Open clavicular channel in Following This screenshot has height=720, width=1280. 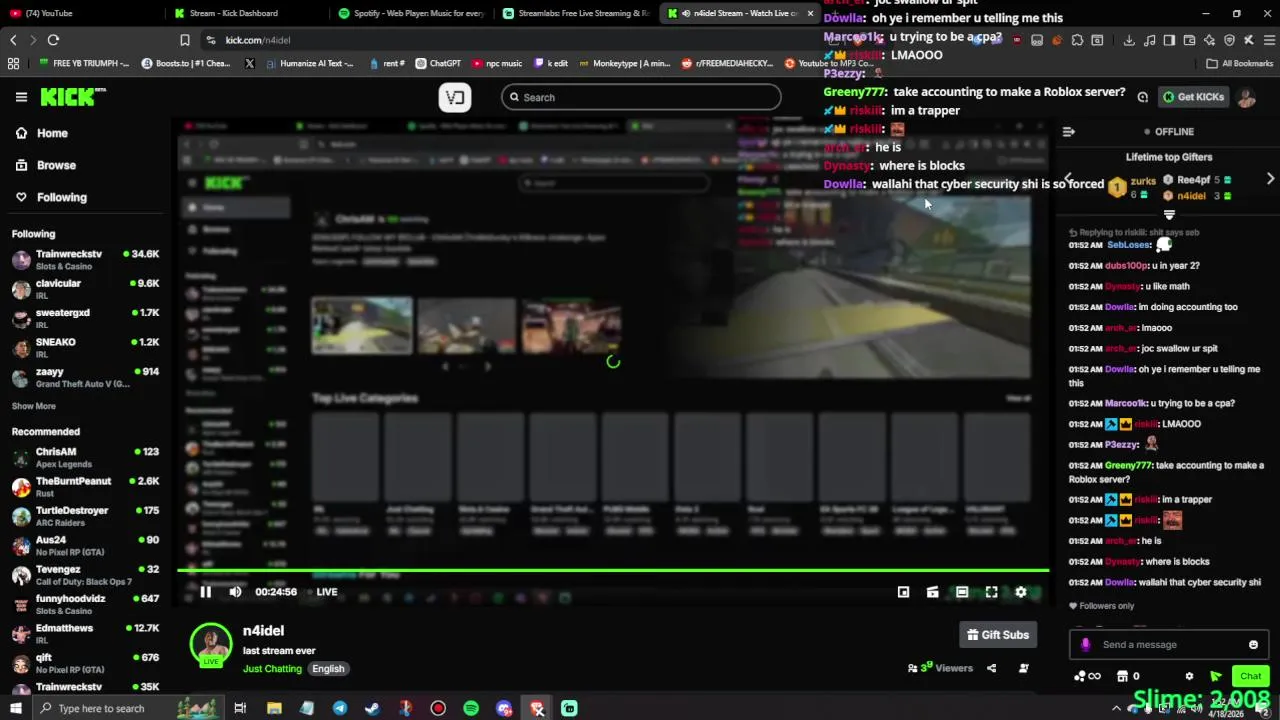[86, 289]
